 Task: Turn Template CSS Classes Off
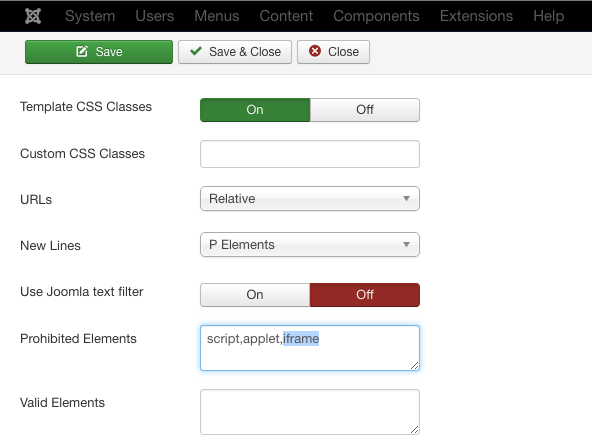[365, 110]
